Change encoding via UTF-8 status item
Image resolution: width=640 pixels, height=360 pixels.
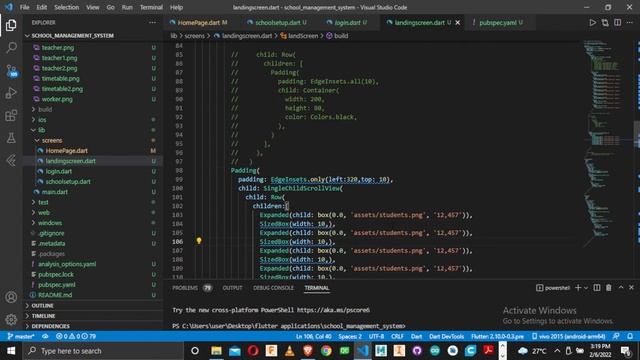tap(376, 336)
